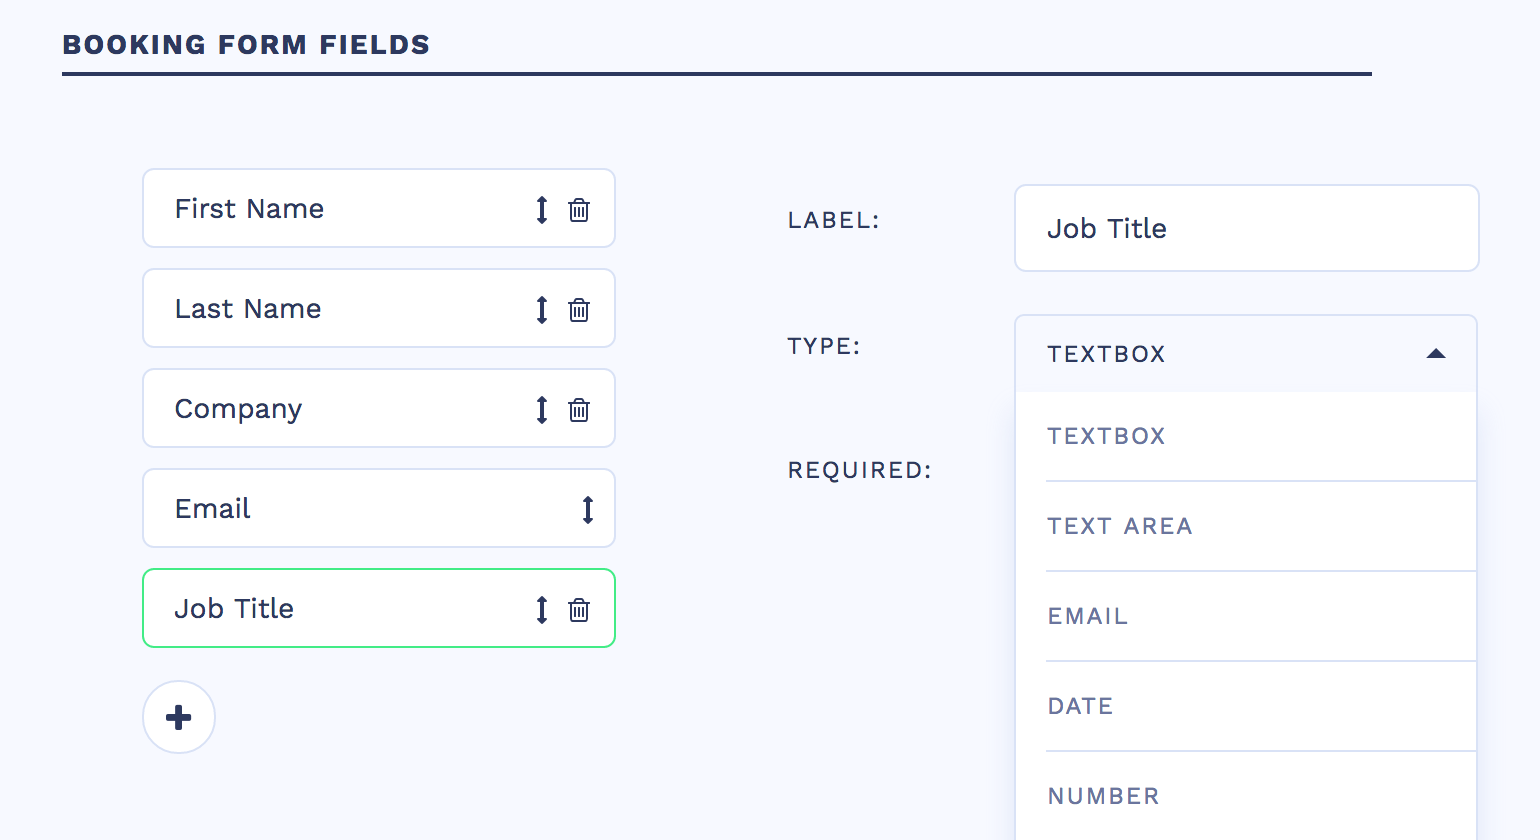
Task: Select Date field type option
Action: (x=1080, y=706)
